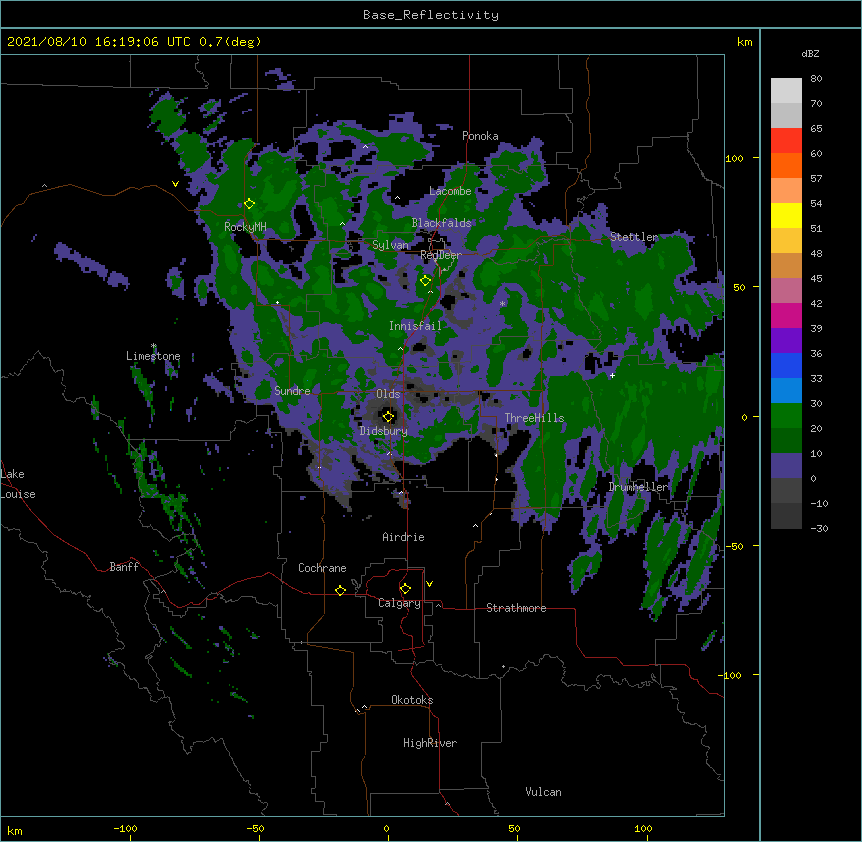Click the Lacombe town label
The width and height of the screenshot is (862, 842).
coord(450,191)
